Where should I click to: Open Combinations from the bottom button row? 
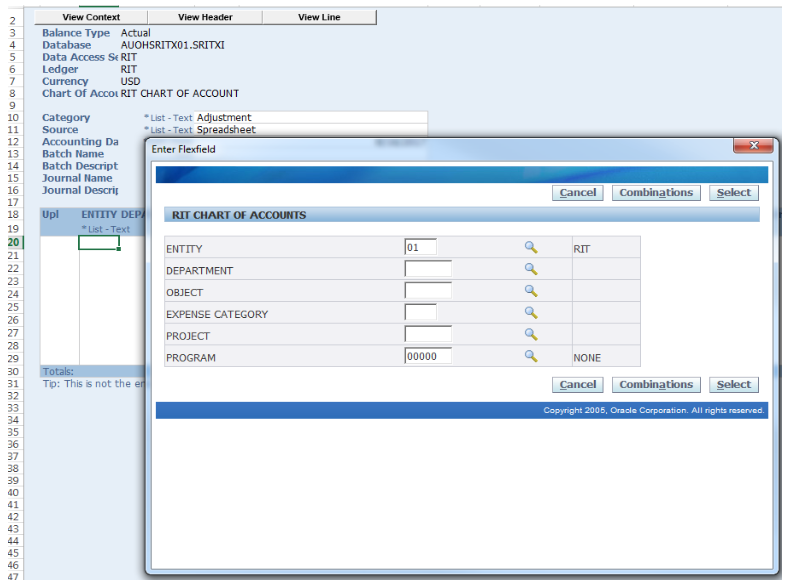(x=656, y=385)
